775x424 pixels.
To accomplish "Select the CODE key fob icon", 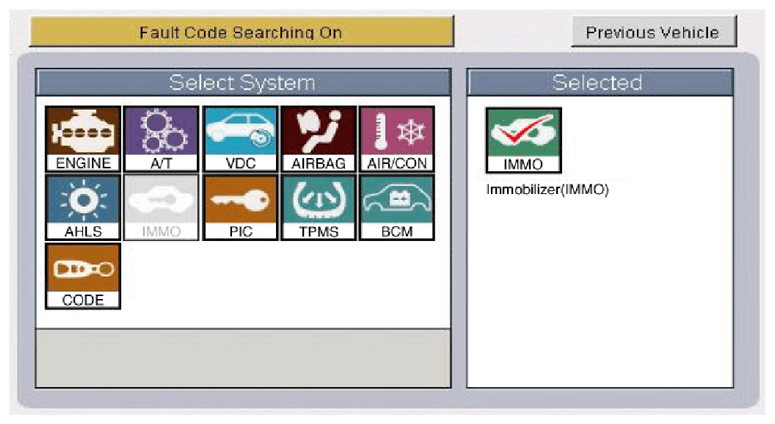I will pyautogui.click(x=82, y=275).
